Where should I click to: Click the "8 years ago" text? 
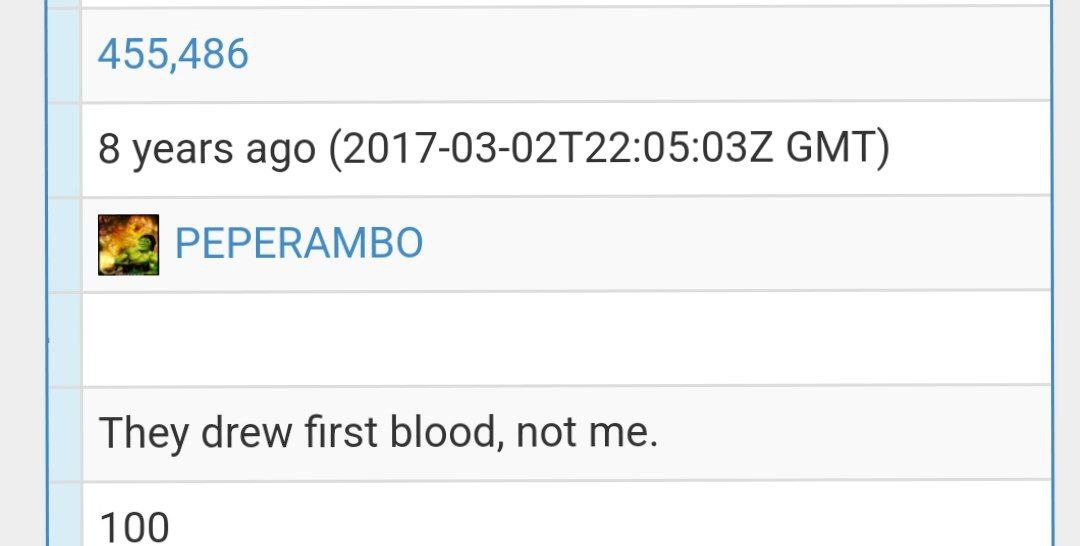[x=207, y=149]
